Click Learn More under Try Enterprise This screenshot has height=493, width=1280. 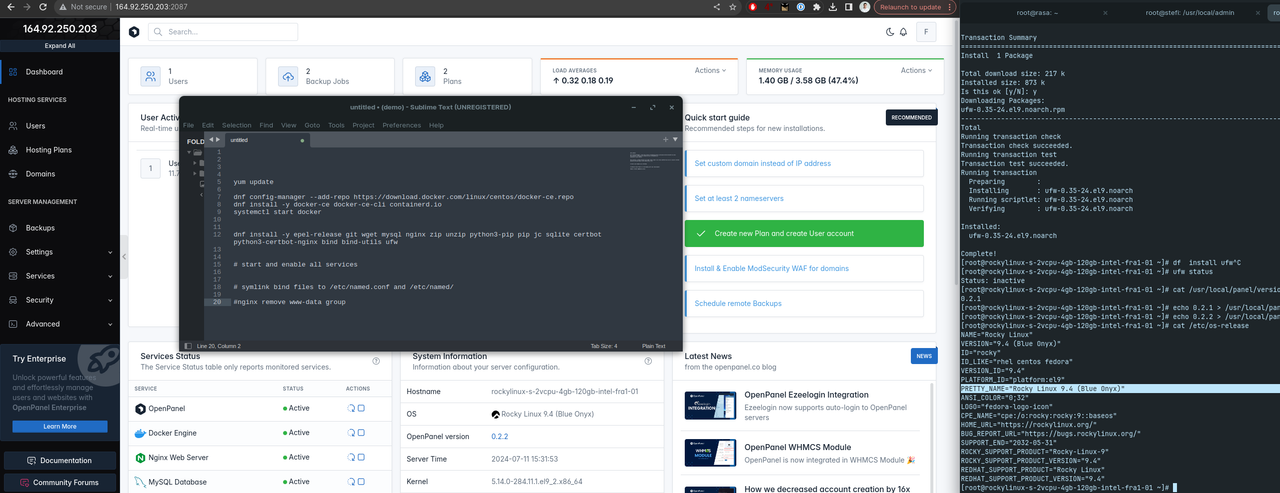coord(60,426)
